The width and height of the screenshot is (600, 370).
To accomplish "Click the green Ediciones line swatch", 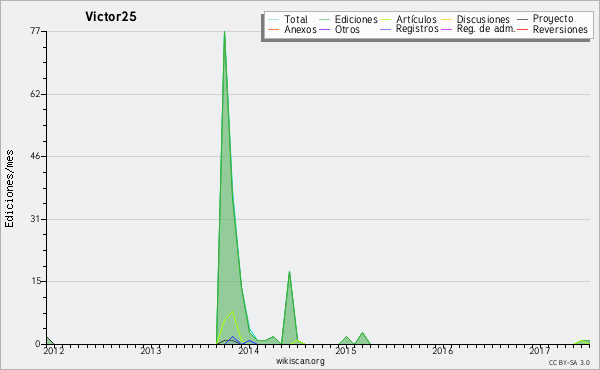I will coord(324,20).
